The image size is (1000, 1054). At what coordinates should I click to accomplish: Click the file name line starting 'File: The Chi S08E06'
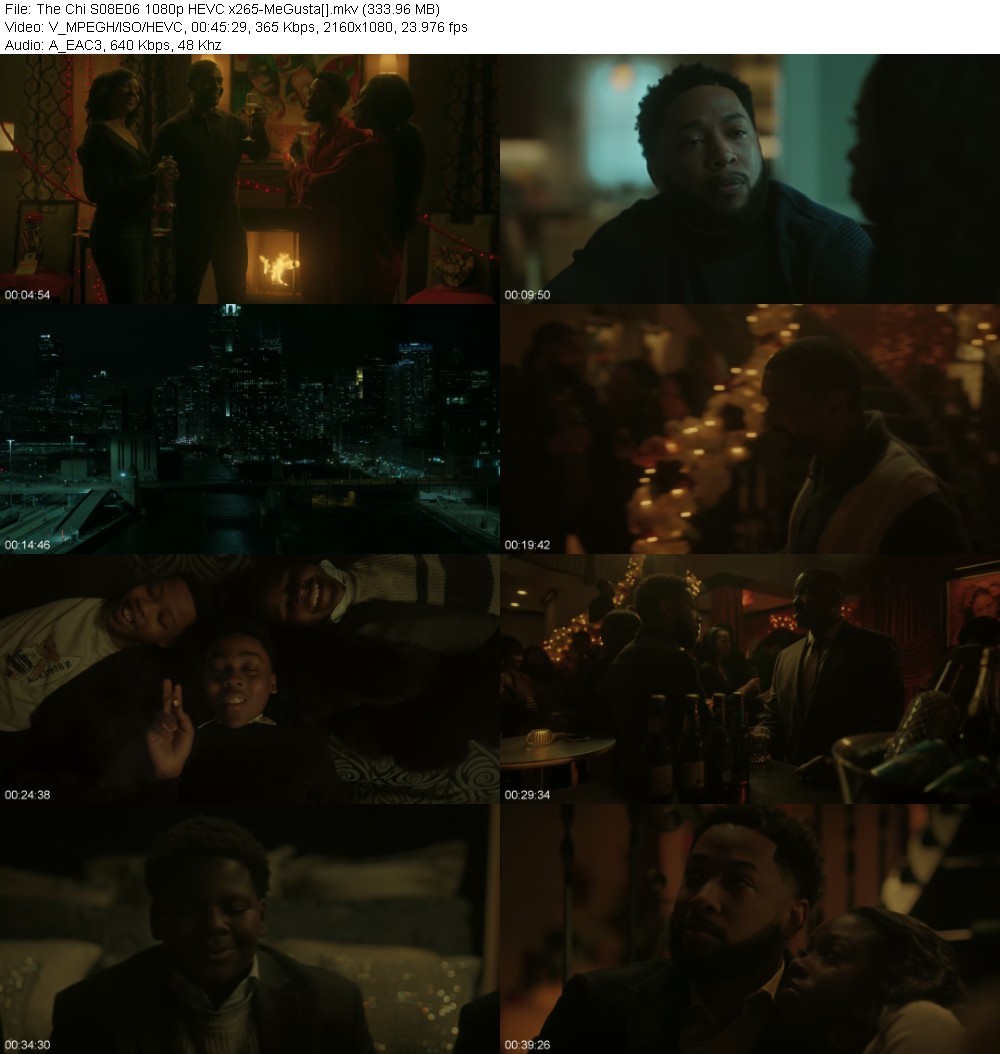click(222, 9)
